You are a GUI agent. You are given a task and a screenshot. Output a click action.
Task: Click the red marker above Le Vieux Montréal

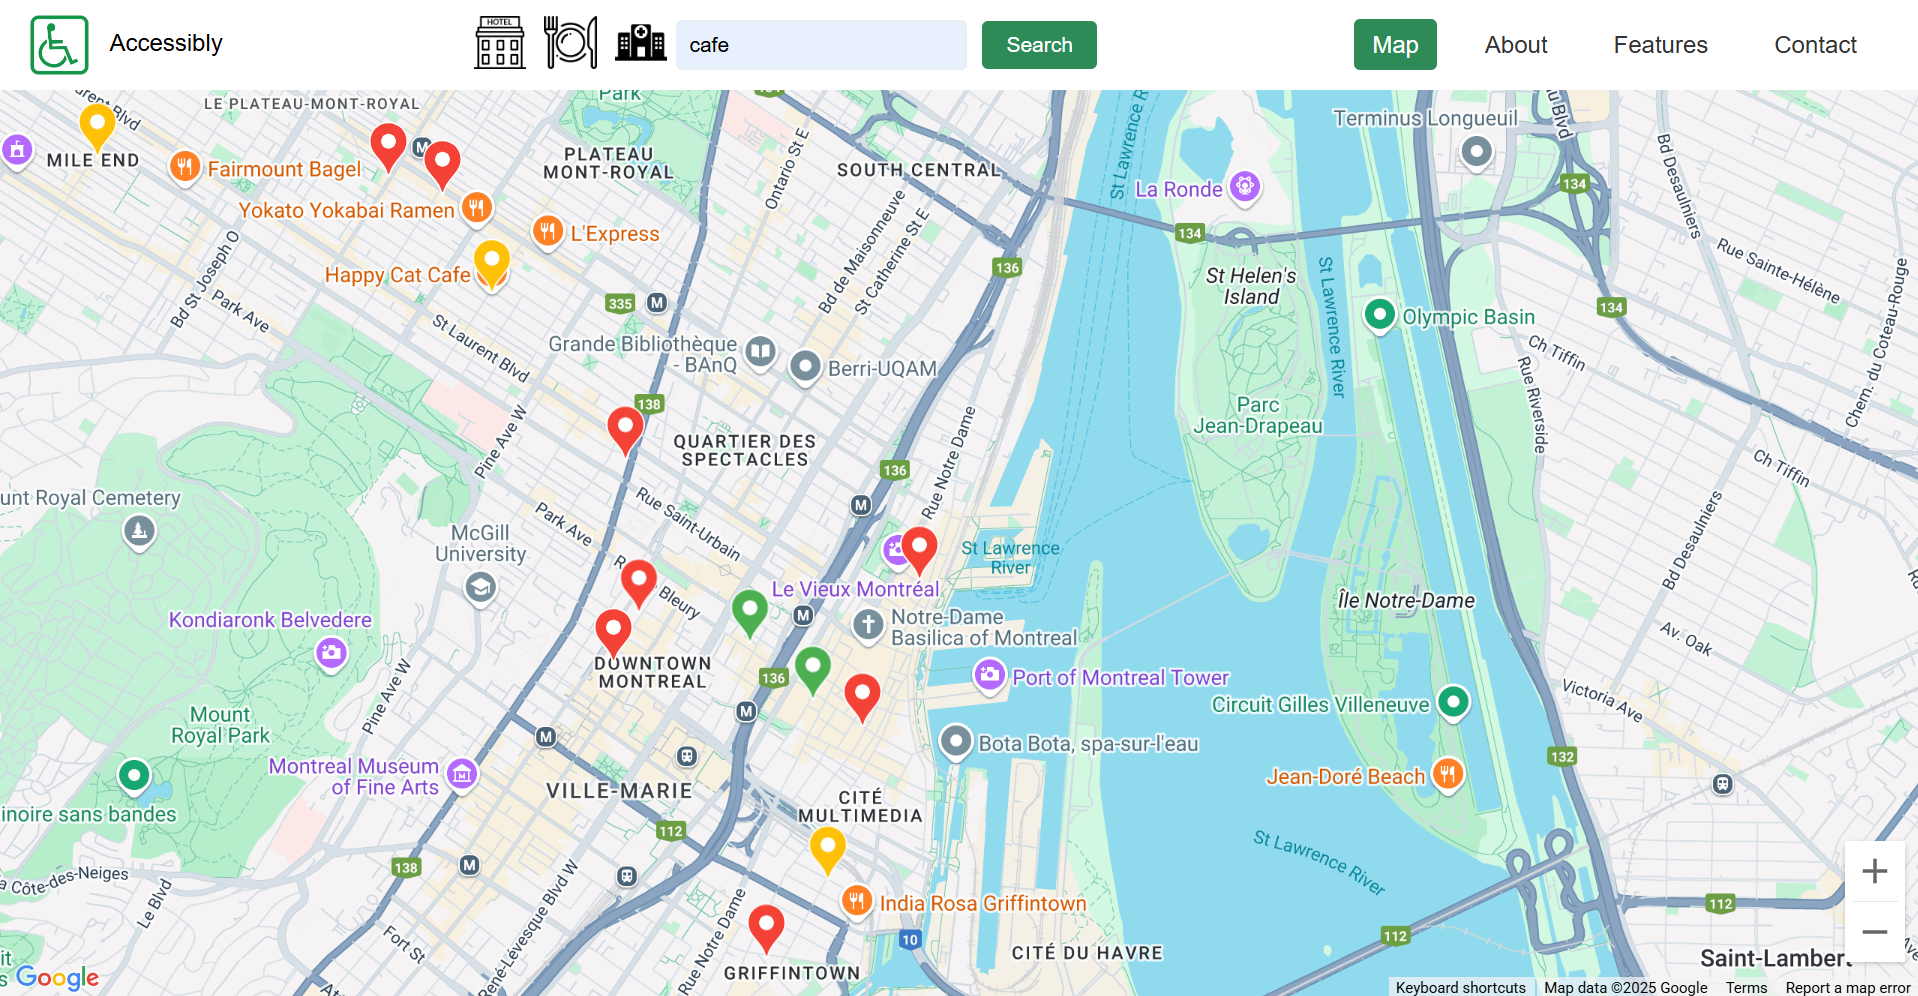tap(919, 552)
